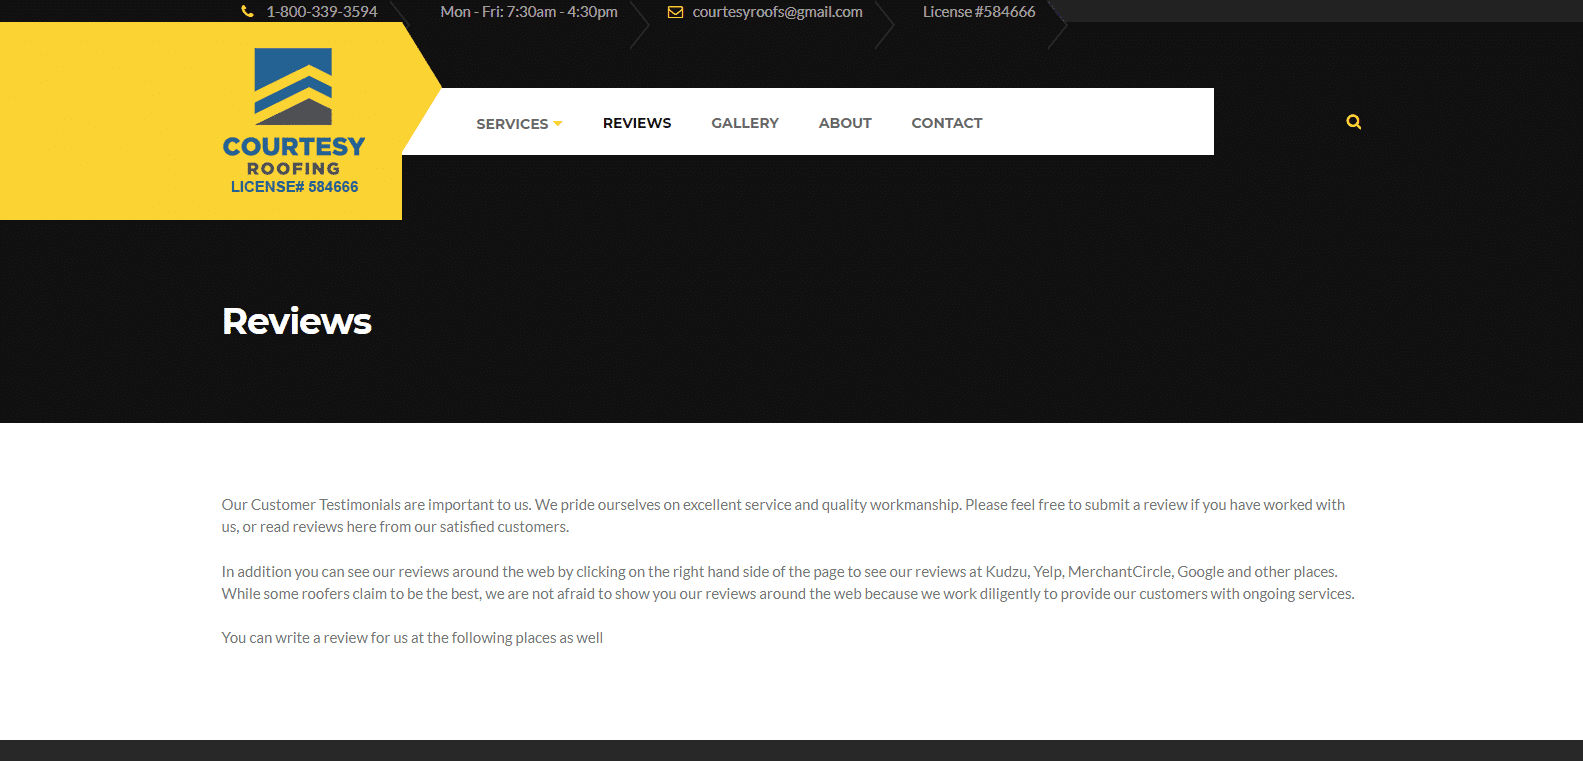Click the COURTESY wordmark in the logo
This screenshot has width=1583, height=761.
(294, 147)
